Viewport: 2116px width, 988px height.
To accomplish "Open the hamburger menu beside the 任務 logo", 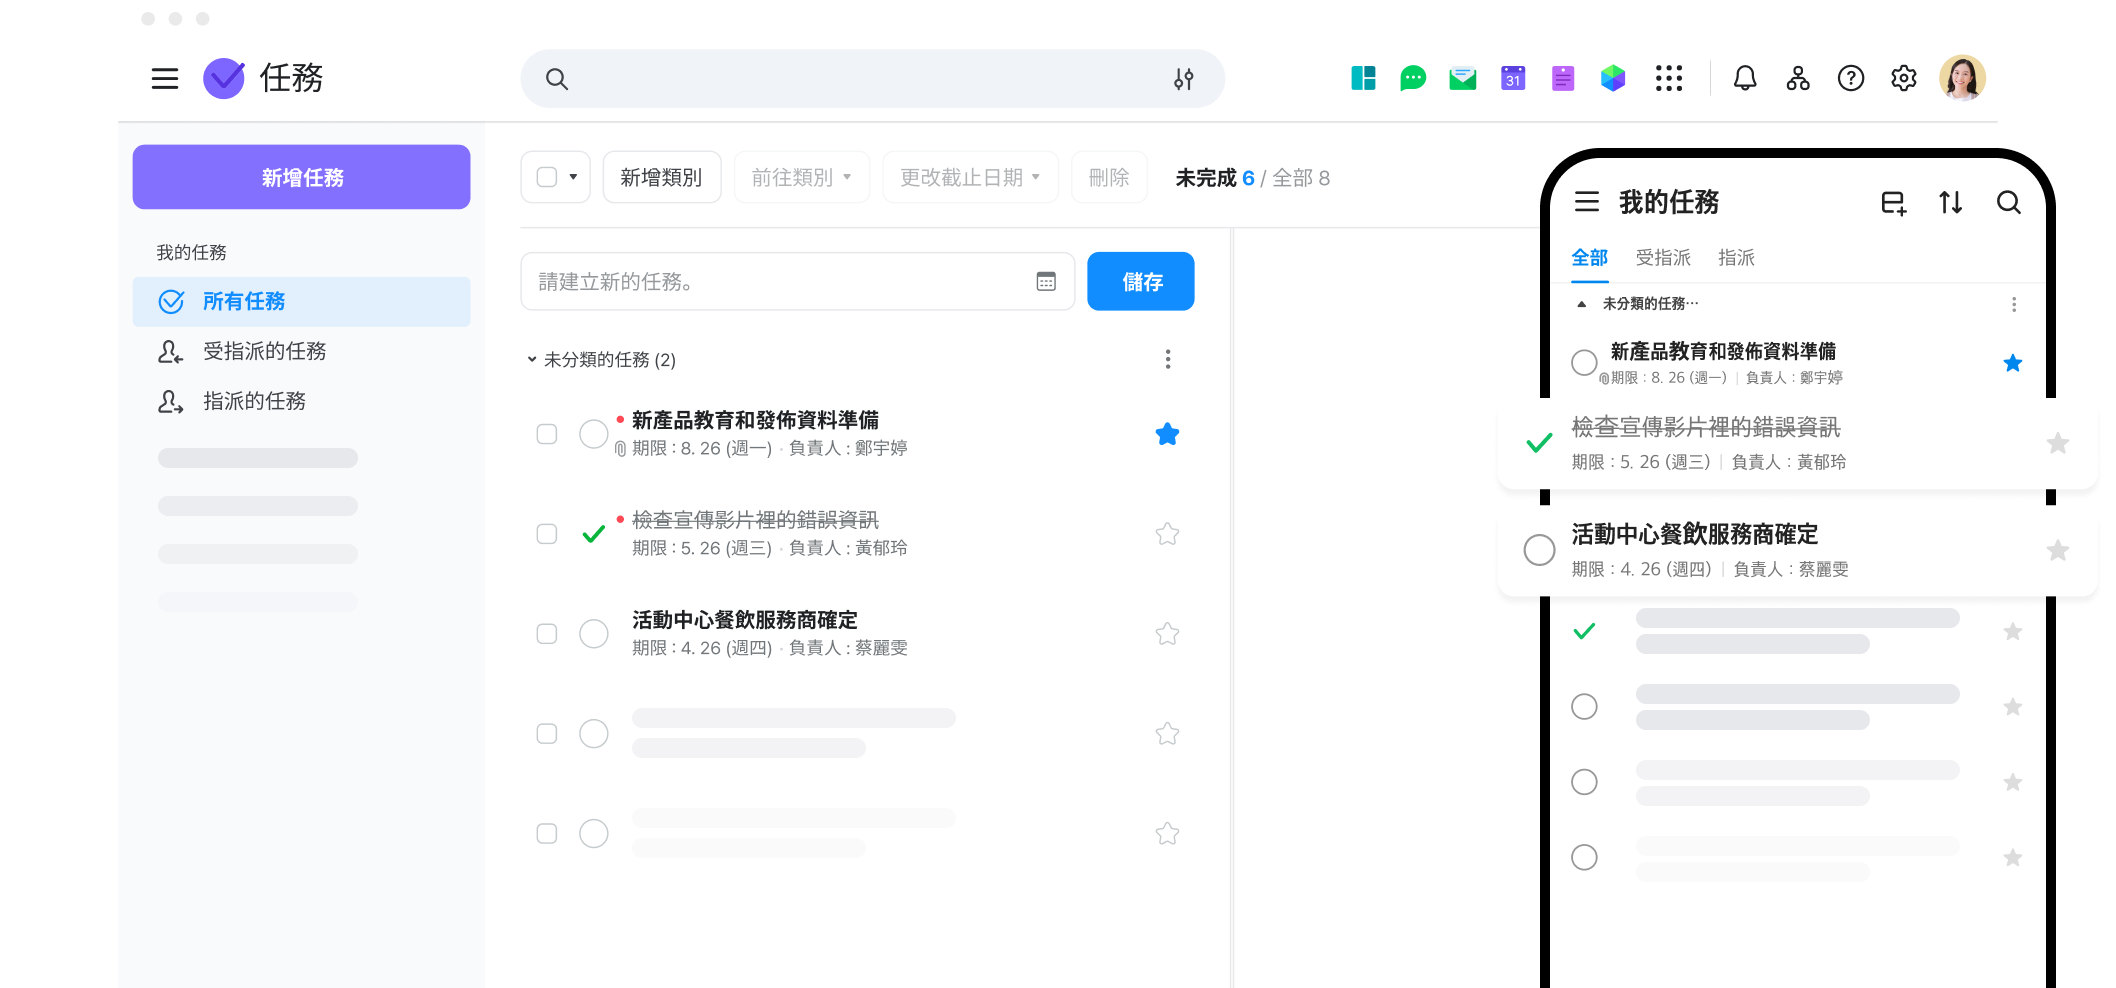I will [165, 79].
